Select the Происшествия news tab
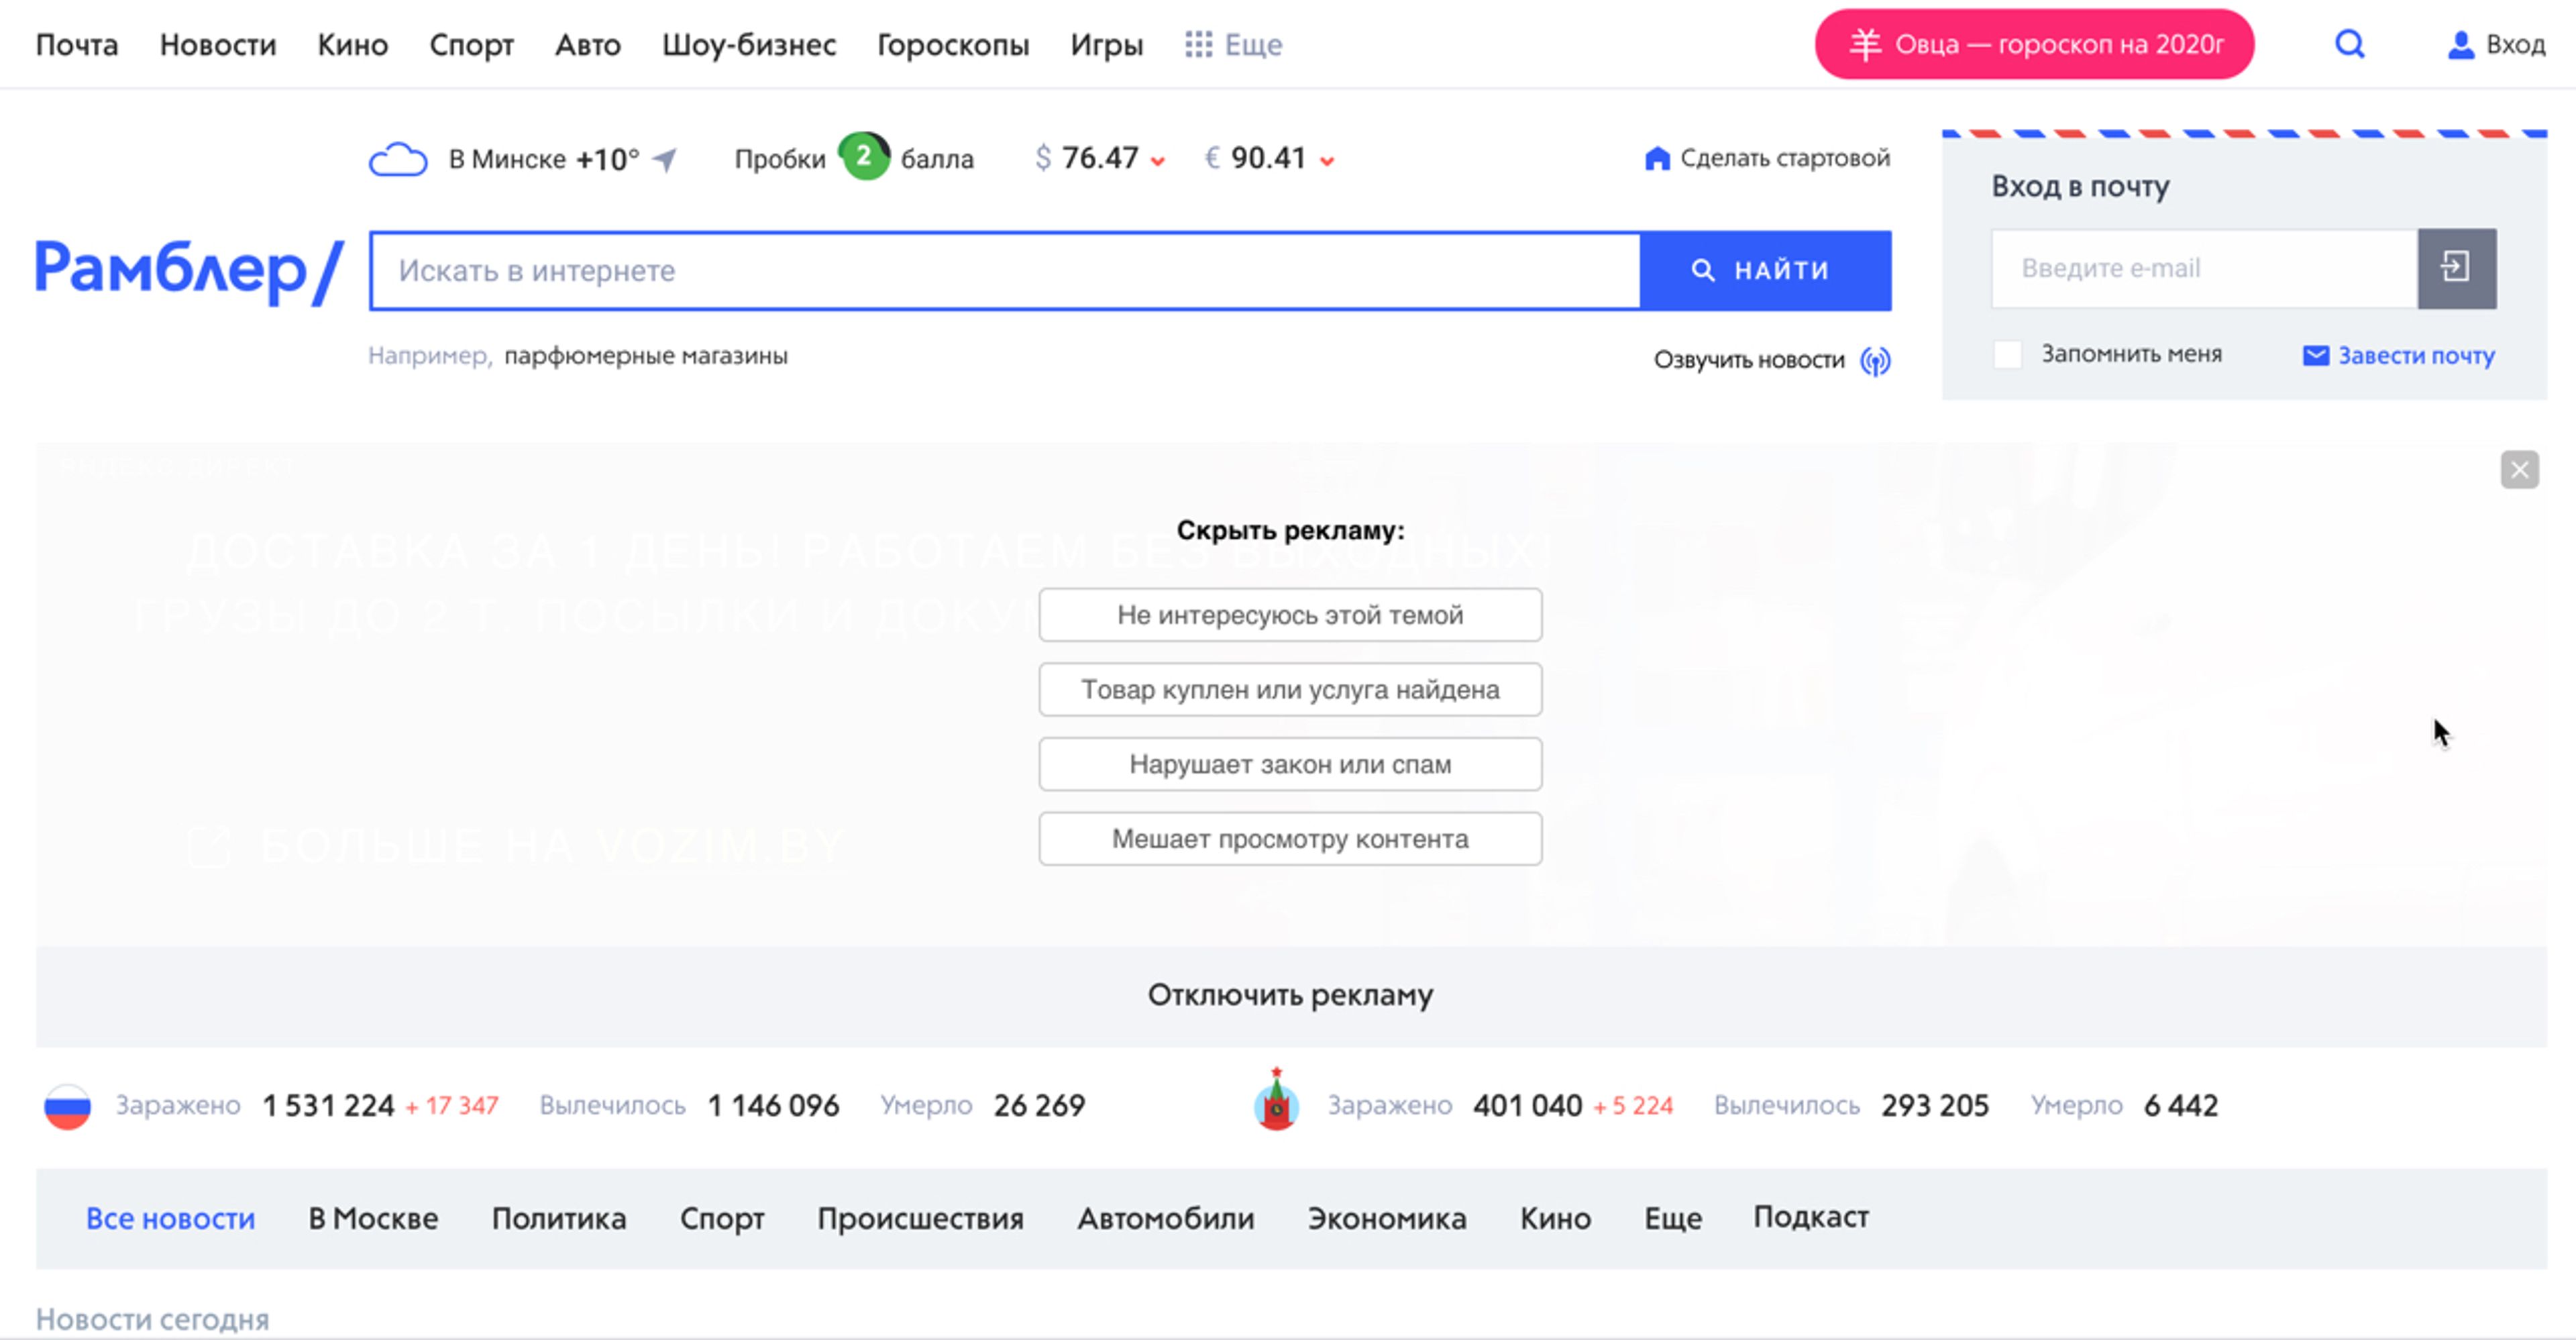Viewport: 2576px width, 1340px height. tap(920, 1219)
